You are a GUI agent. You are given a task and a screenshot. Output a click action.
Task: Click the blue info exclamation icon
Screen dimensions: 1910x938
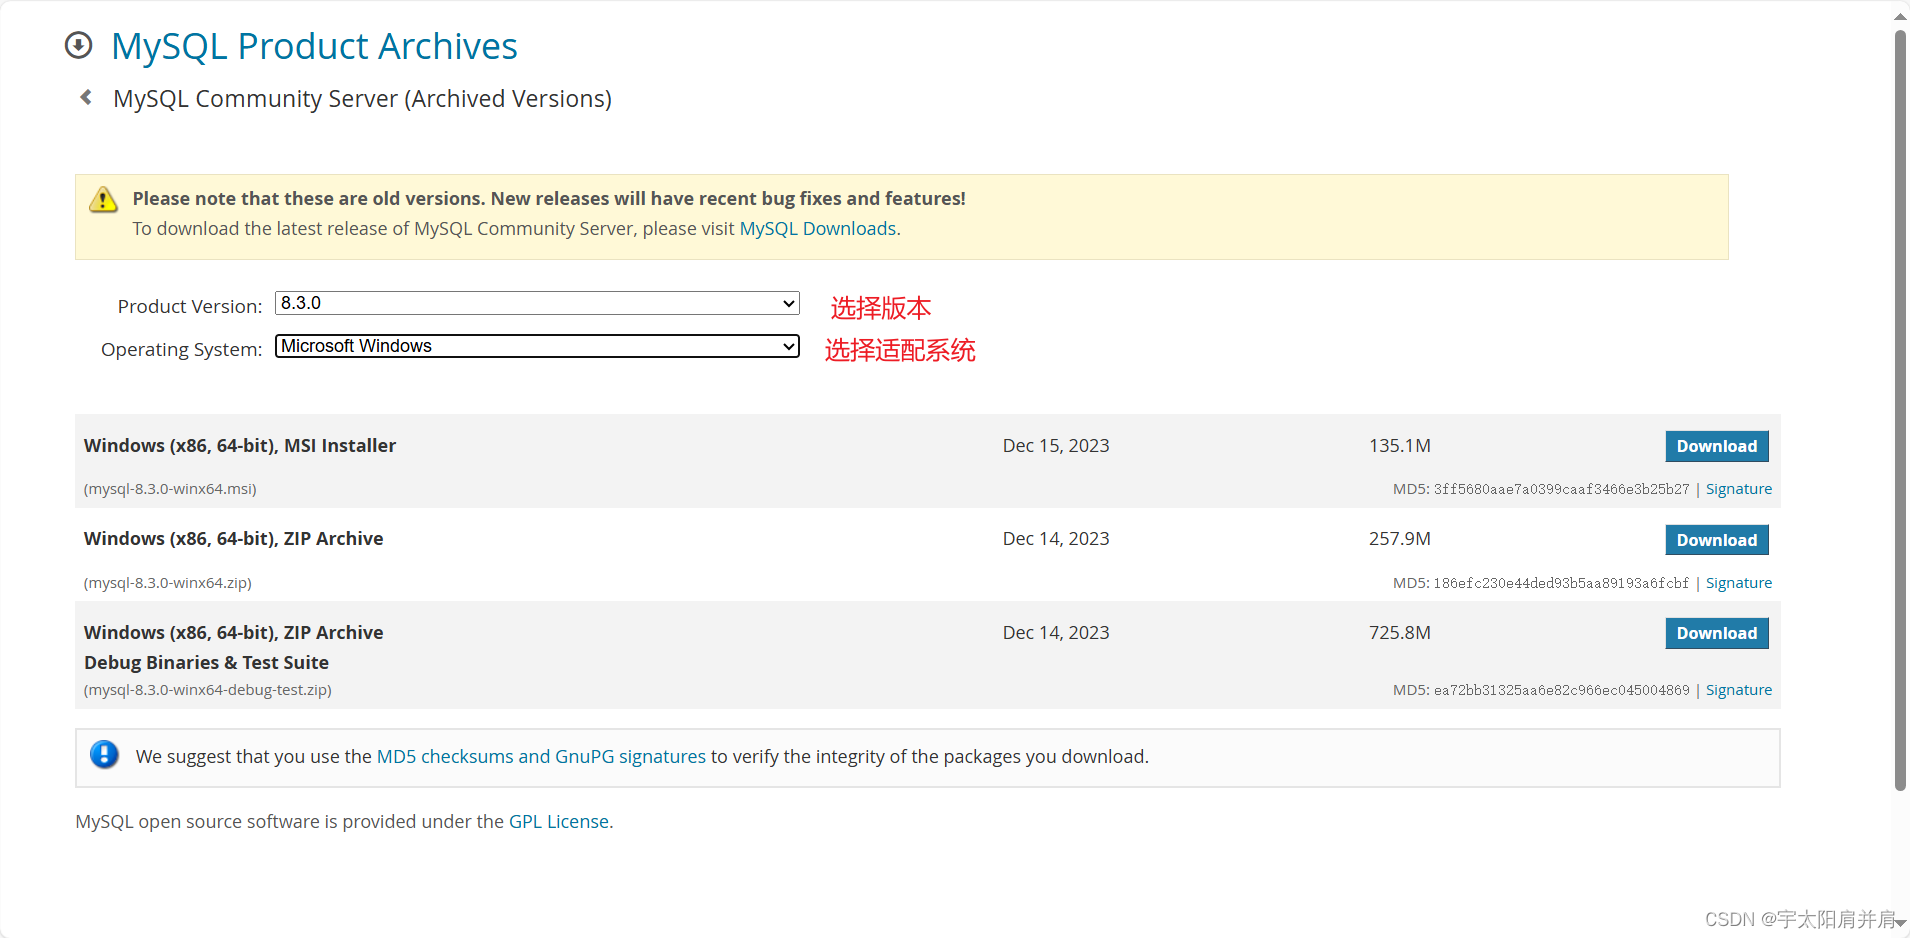tap(104, 754)
